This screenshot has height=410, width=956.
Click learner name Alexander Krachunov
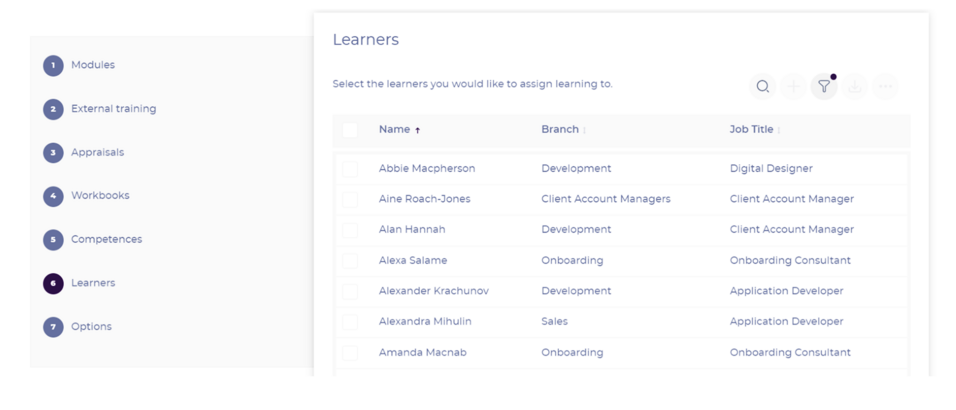pos(433,291)
